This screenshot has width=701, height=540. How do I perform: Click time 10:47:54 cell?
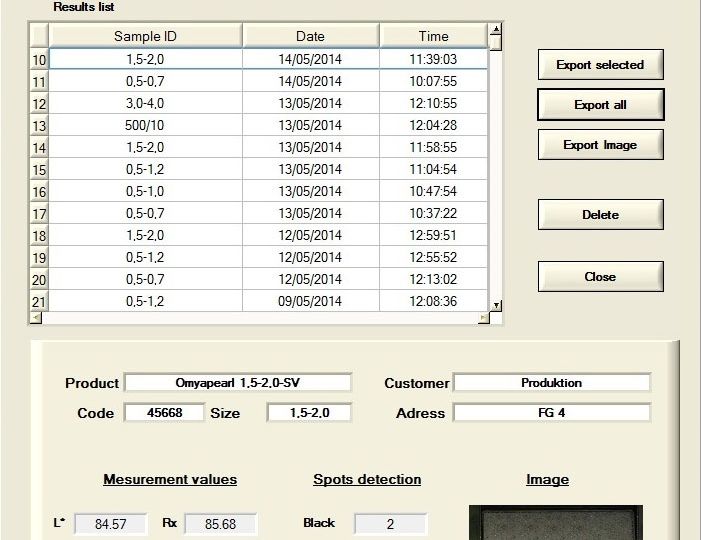(433, 191)
